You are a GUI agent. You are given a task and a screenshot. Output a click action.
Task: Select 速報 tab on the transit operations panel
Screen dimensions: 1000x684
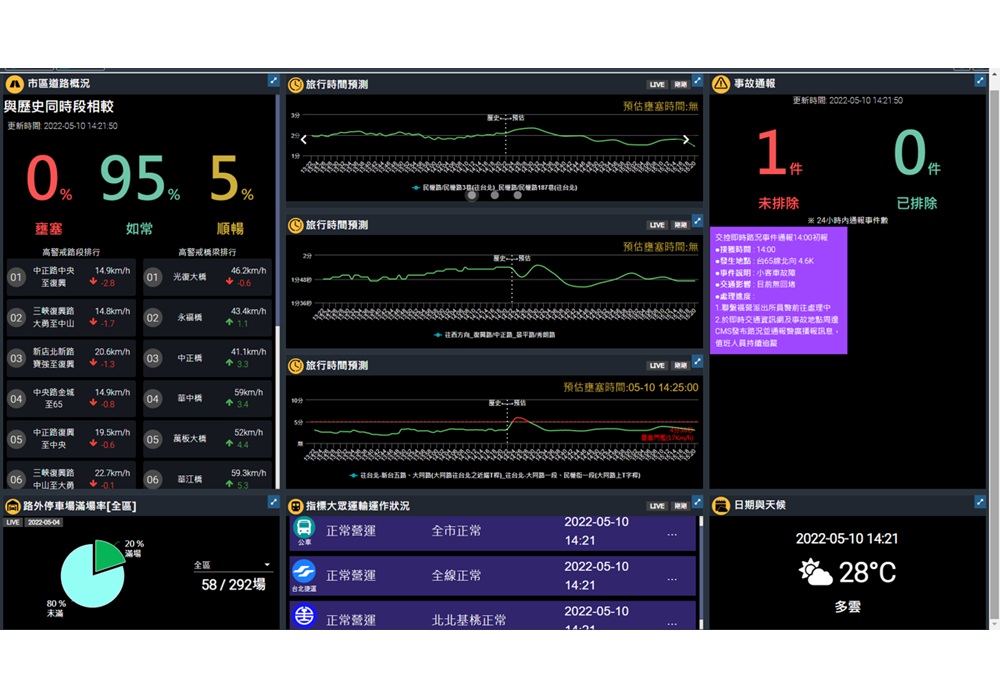click(x=682, y=504)
